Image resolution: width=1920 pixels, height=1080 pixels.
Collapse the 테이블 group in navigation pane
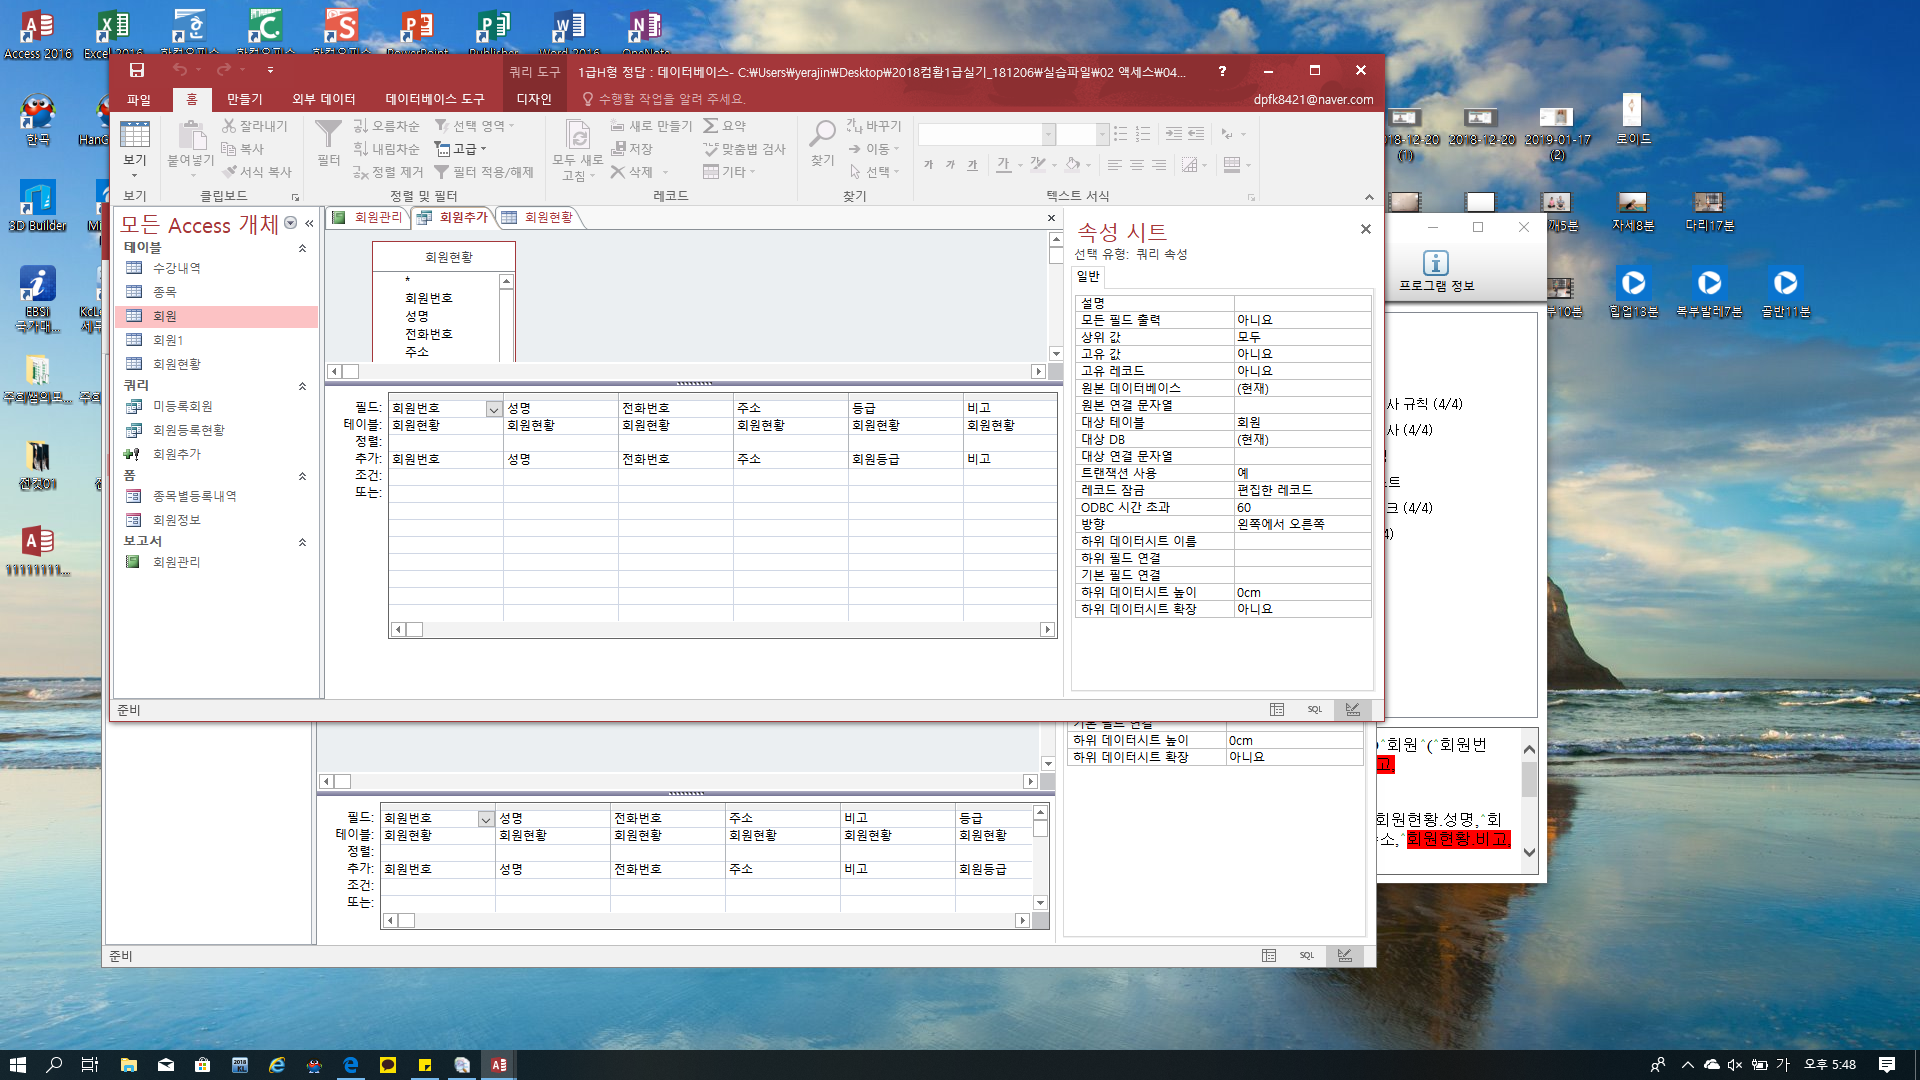click(302, 248)
